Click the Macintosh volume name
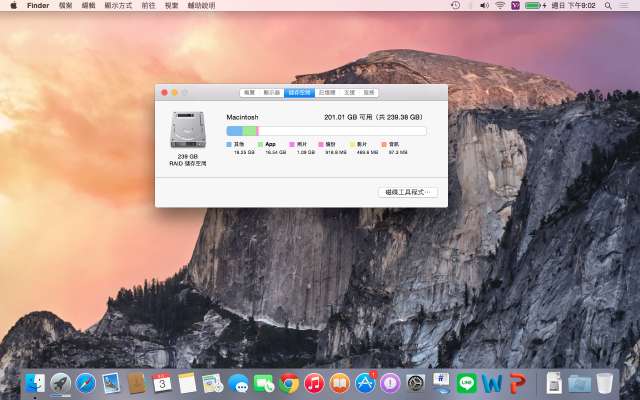The height and width of the screenshot is (400, 640). 242,117
